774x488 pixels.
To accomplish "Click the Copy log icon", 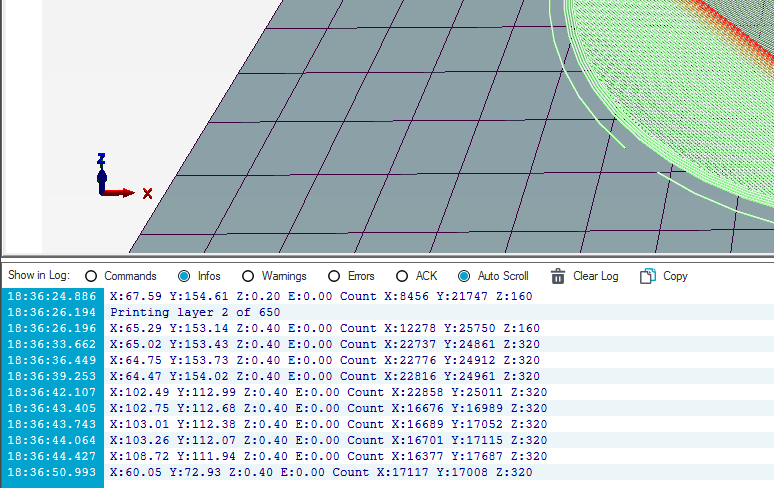I will click(648, 276).
